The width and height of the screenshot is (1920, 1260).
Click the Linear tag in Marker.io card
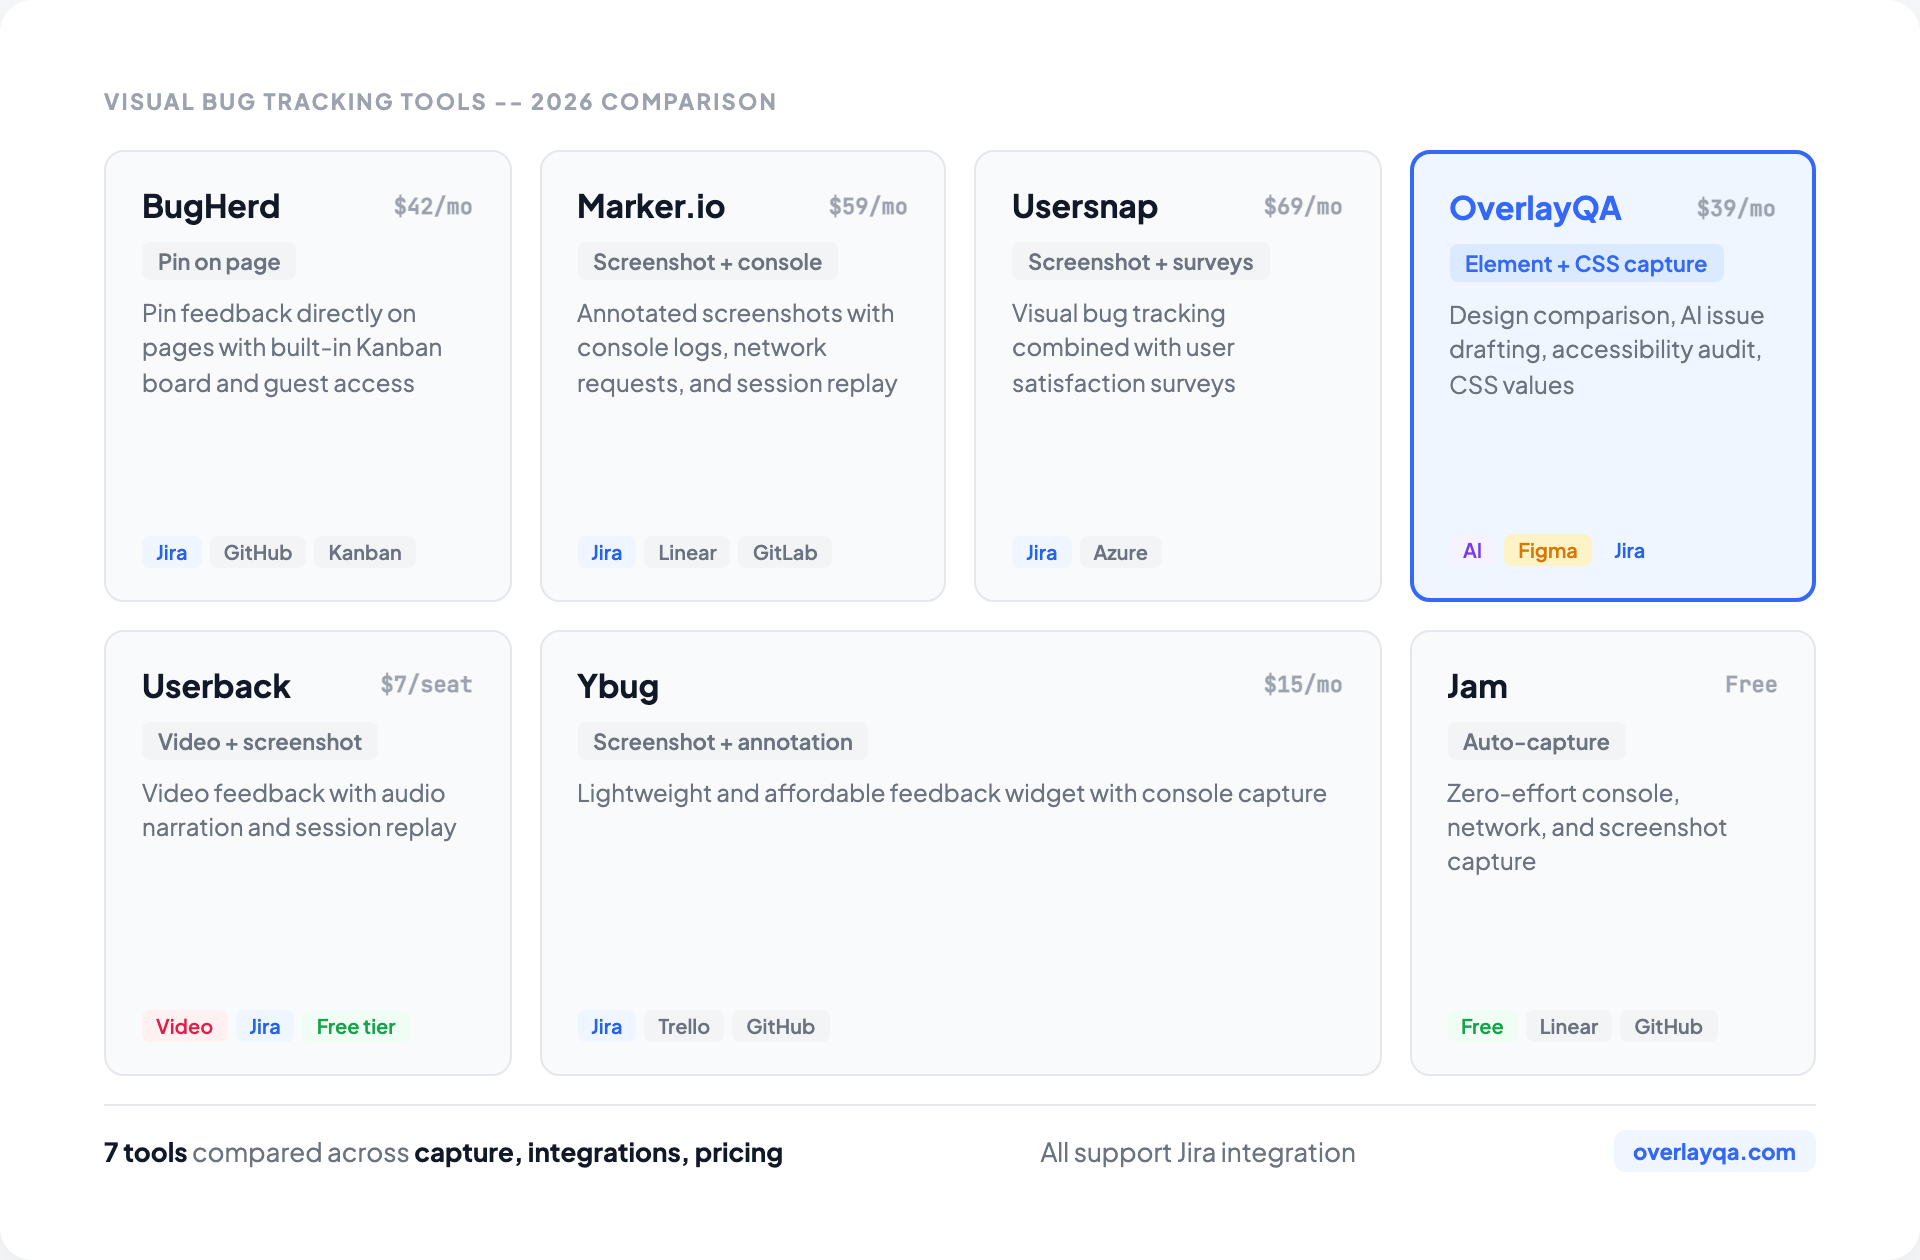click(687, 552)
